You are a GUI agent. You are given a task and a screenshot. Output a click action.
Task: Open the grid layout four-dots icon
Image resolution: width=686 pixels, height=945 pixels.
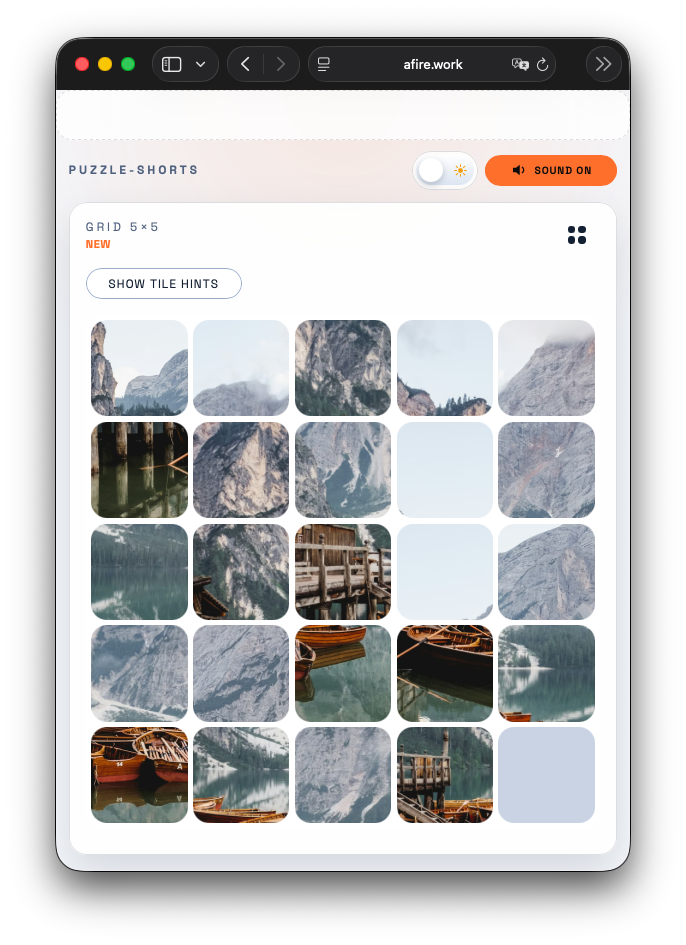[x=576, y=235]
